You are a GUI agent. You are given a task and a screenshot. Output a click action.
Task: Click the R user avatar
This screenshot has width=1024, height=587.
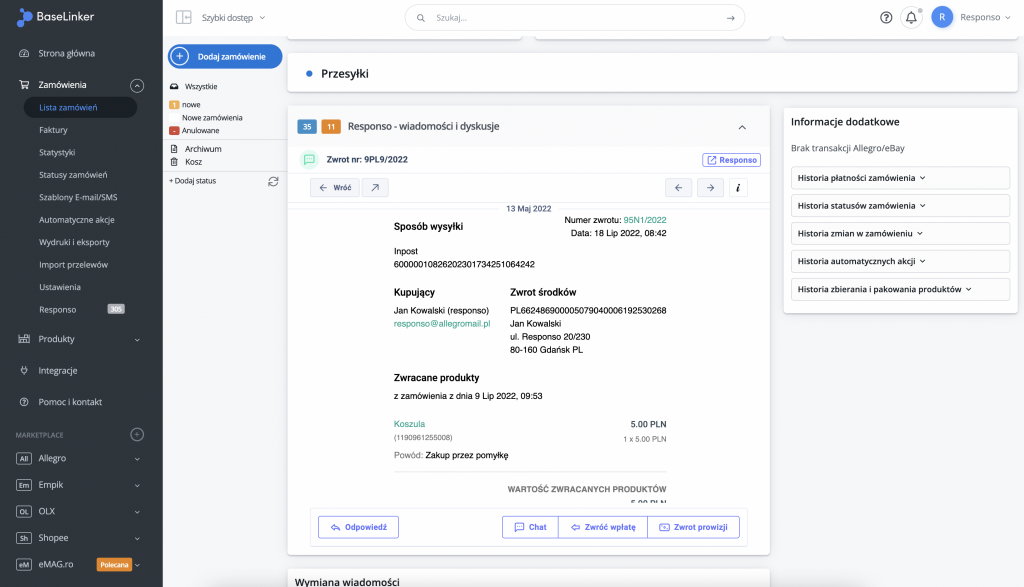pyautogui.click(x=942, y=18)
